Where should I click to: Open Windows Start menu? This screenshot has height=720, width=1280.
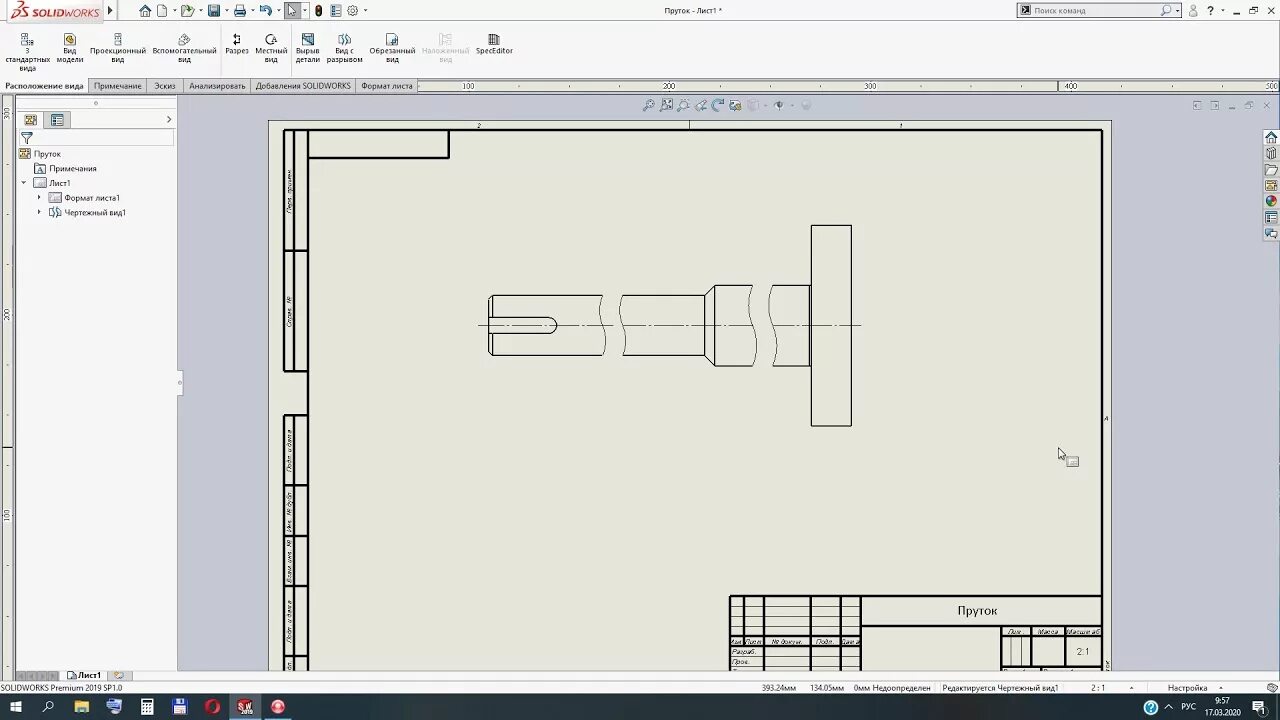(16, 707)
